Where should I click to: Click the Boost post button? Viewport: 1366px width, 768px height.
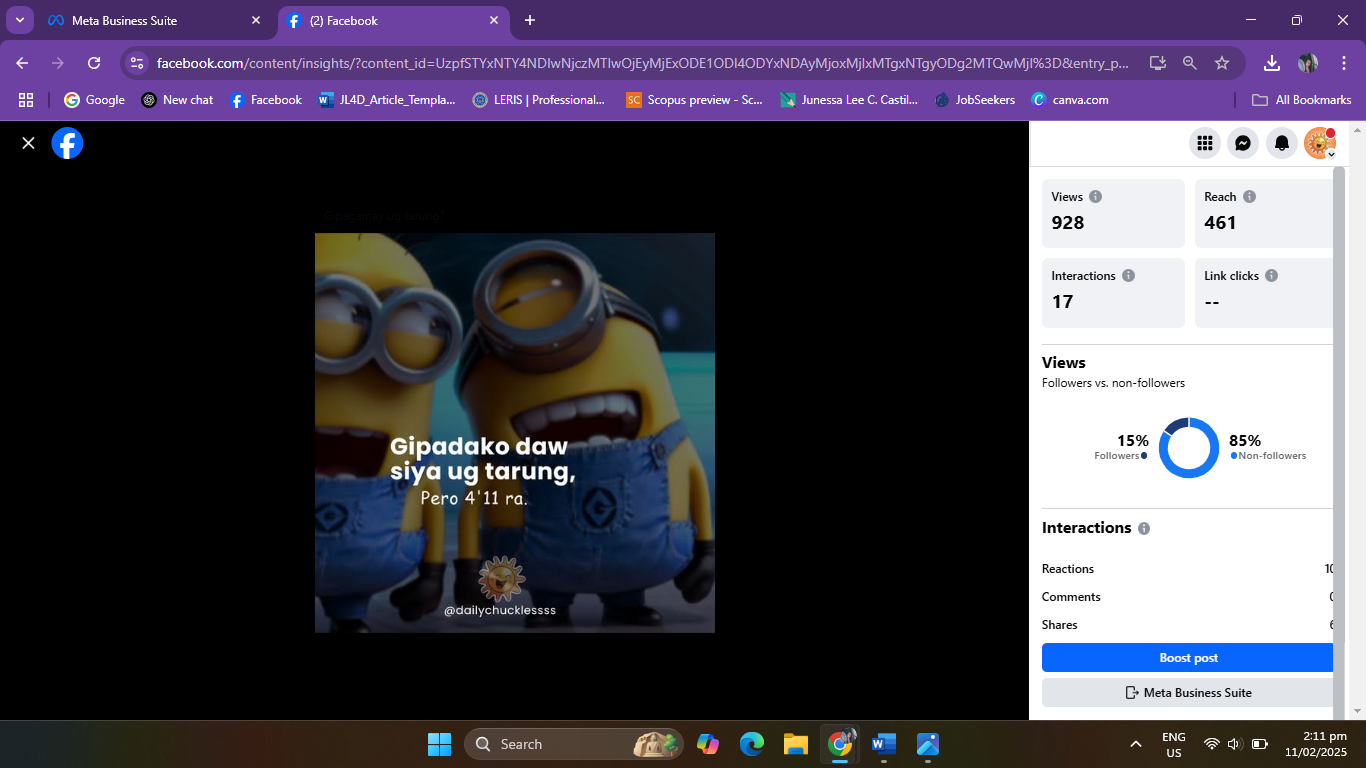1187,658
